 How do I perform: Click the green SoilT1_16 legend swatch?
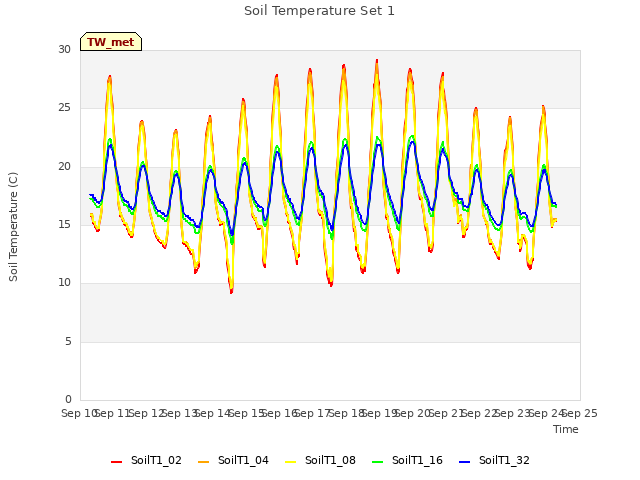[378, 462]
